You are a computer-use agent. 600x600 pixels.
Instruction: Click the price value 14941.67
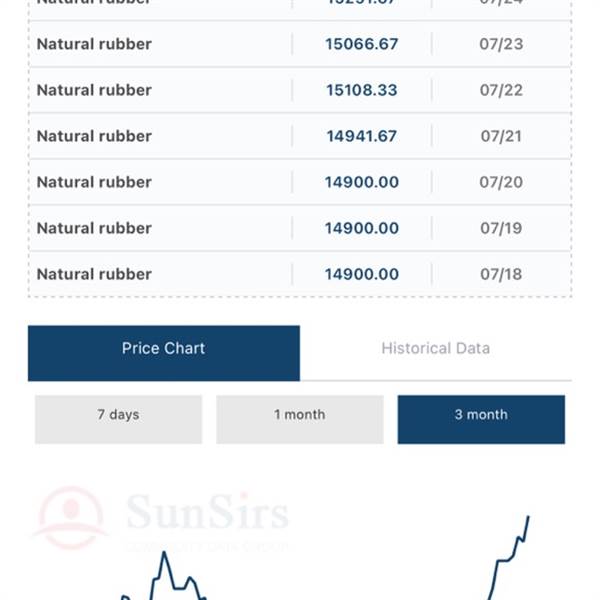point(362,136)
